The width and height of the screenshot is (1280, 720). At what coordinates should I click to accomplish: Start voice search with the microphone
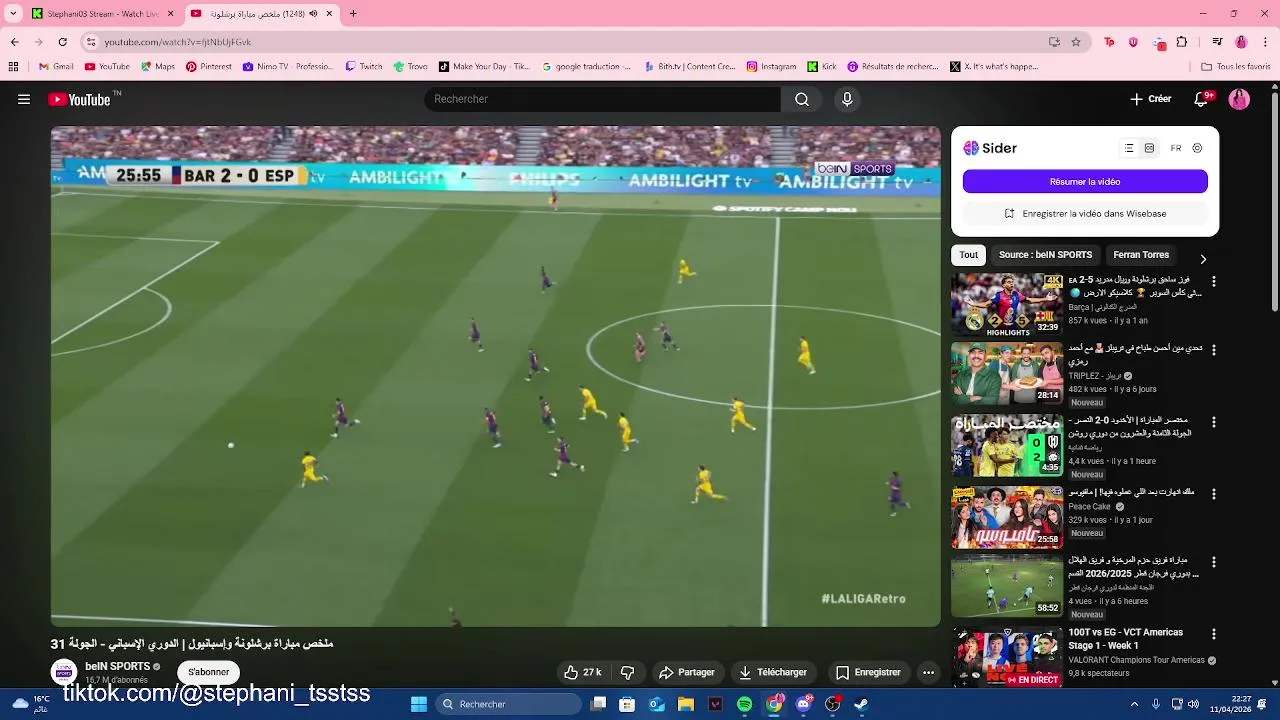pos(847,99)
